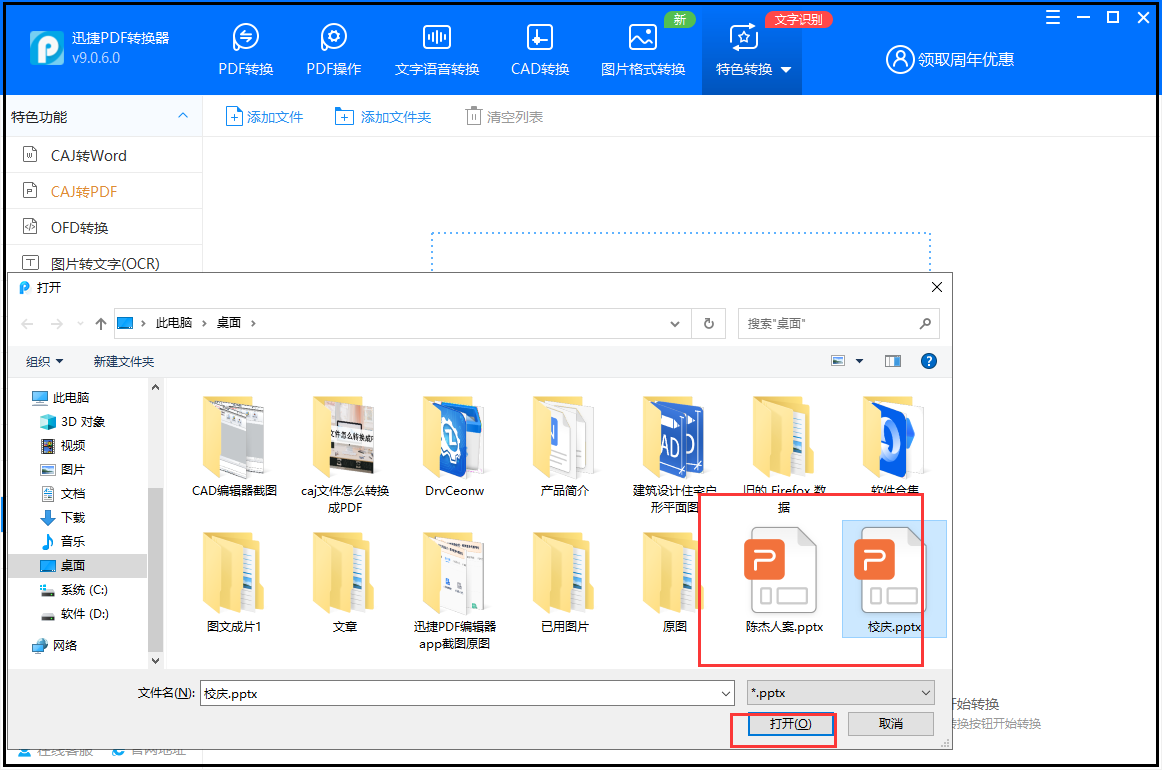
Task: Expand the address bar history dropdown
Action: tap(674, 324)
